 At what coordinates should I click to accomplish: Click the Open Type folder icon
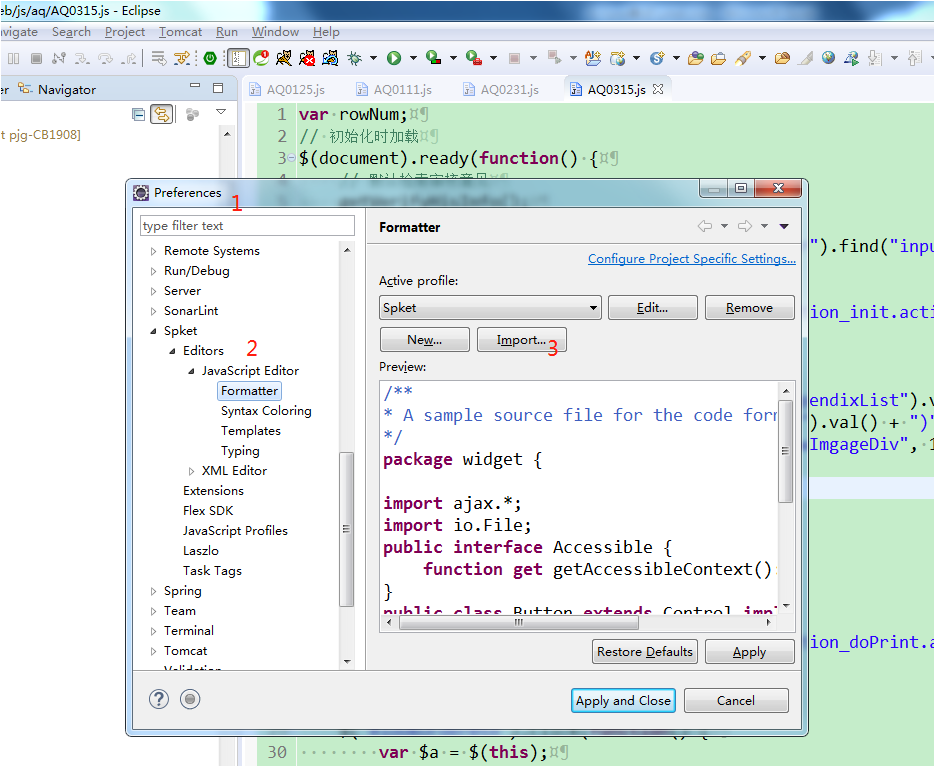[x=695, y=58]
